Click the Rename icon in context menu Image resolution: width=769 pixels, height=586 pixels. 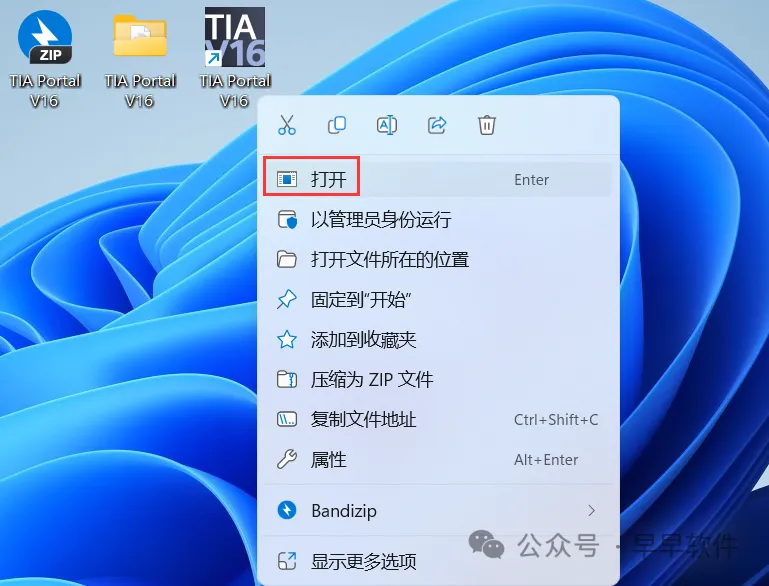387,125
